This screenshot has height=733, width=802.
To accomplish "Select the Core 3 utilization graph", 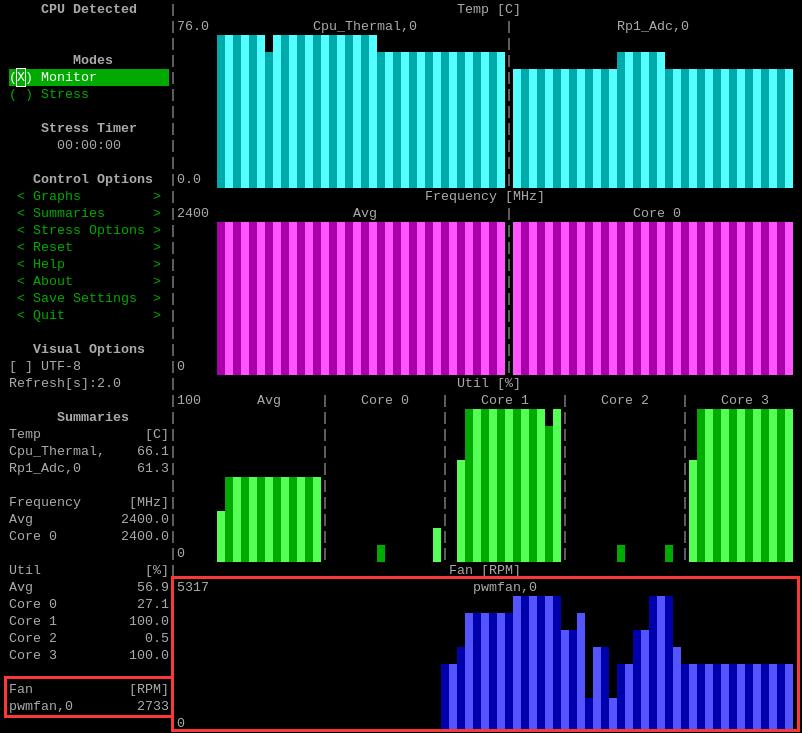I will (740, 485).
